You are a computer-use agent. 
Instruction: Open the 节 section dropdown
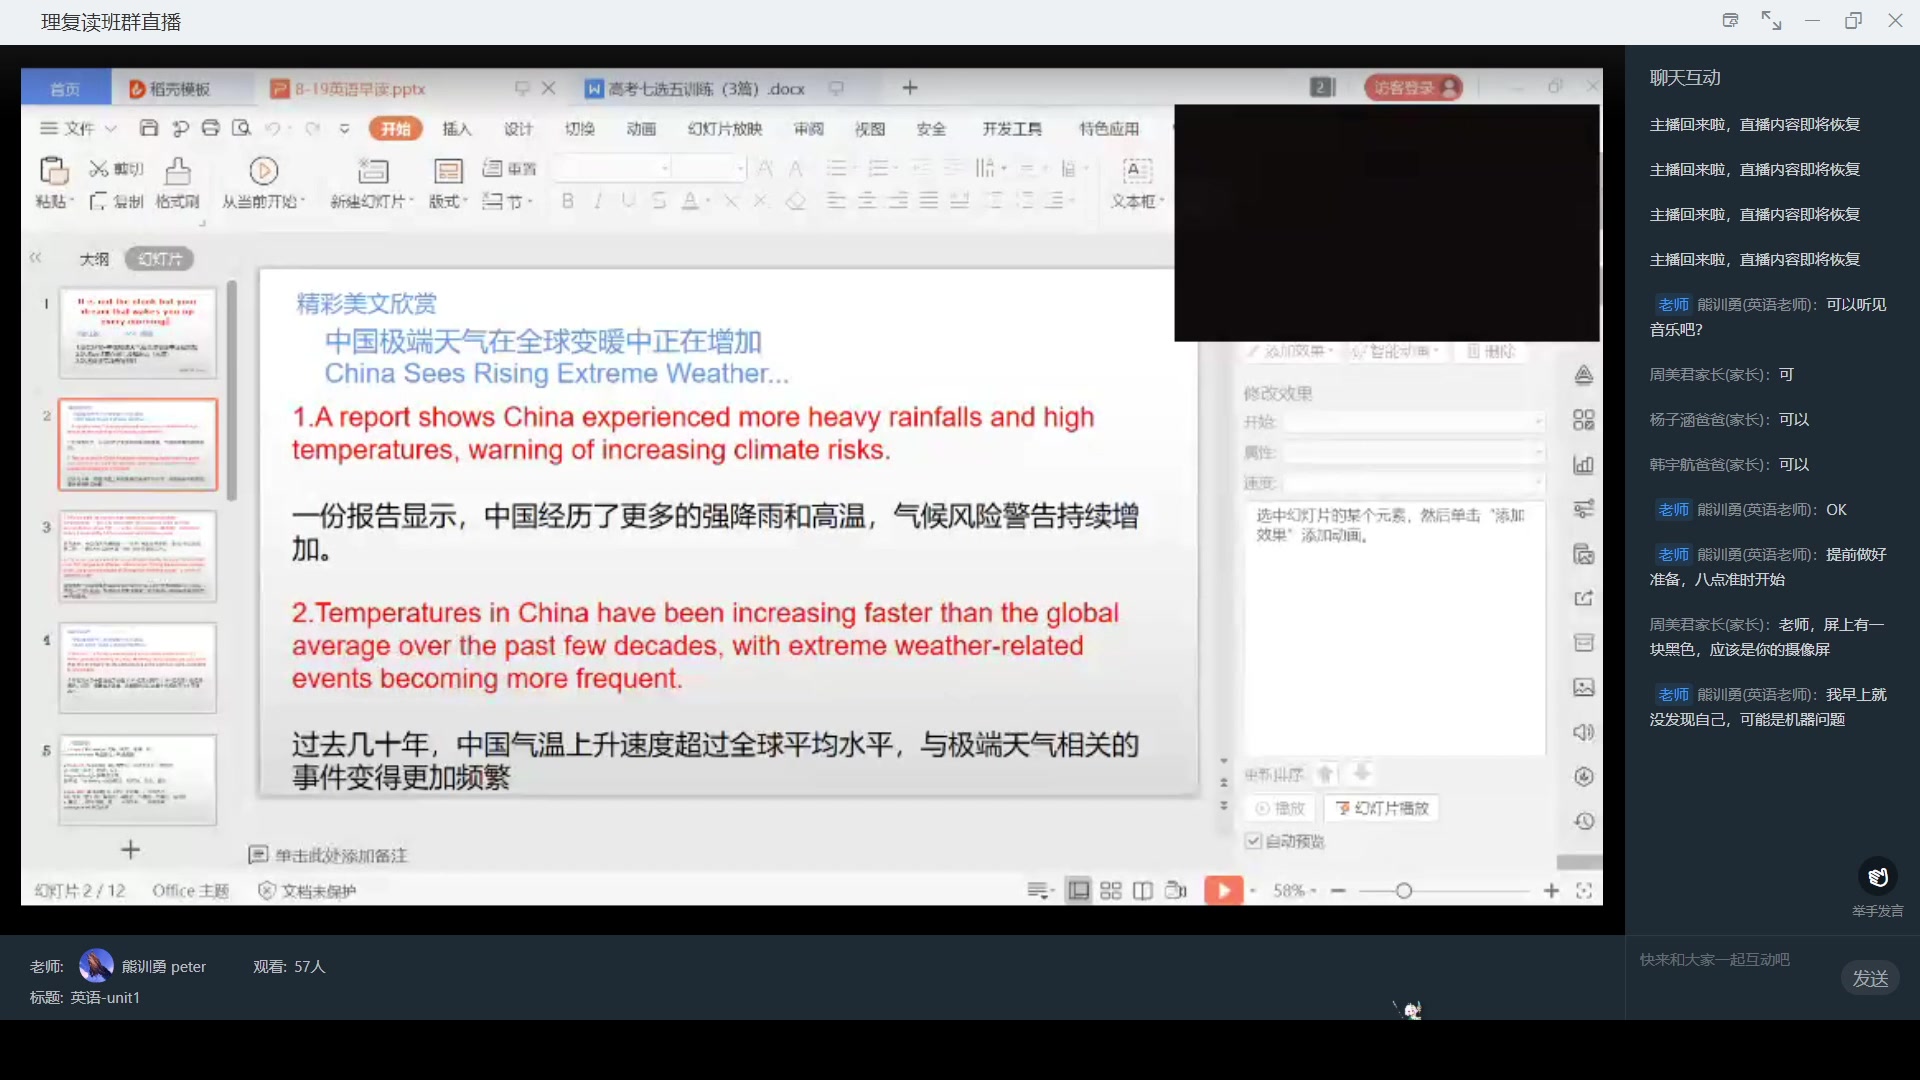point(508,201)
